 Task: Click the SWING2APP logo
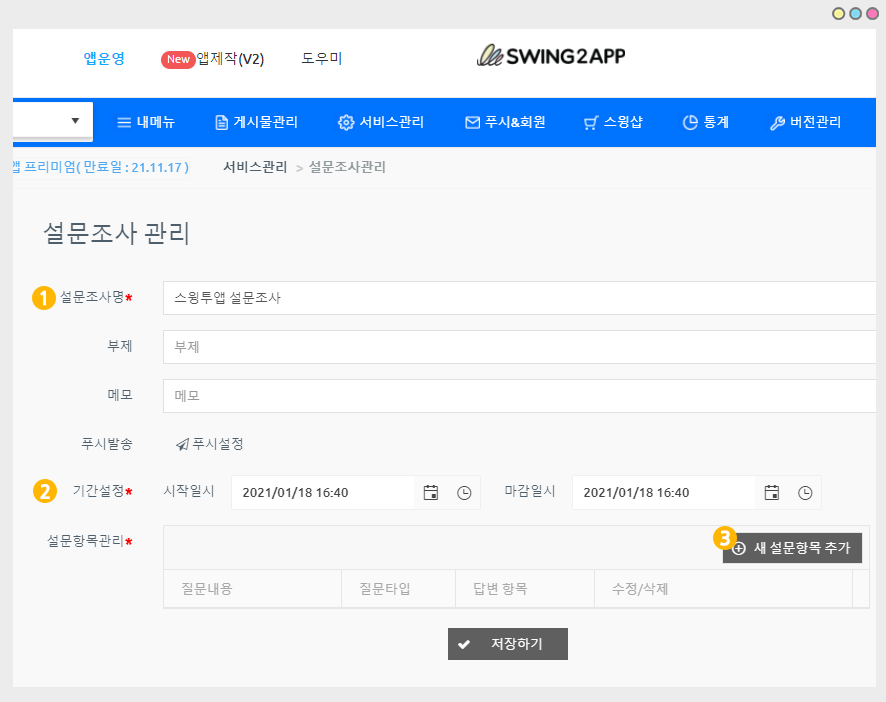(x=551, y=56)
